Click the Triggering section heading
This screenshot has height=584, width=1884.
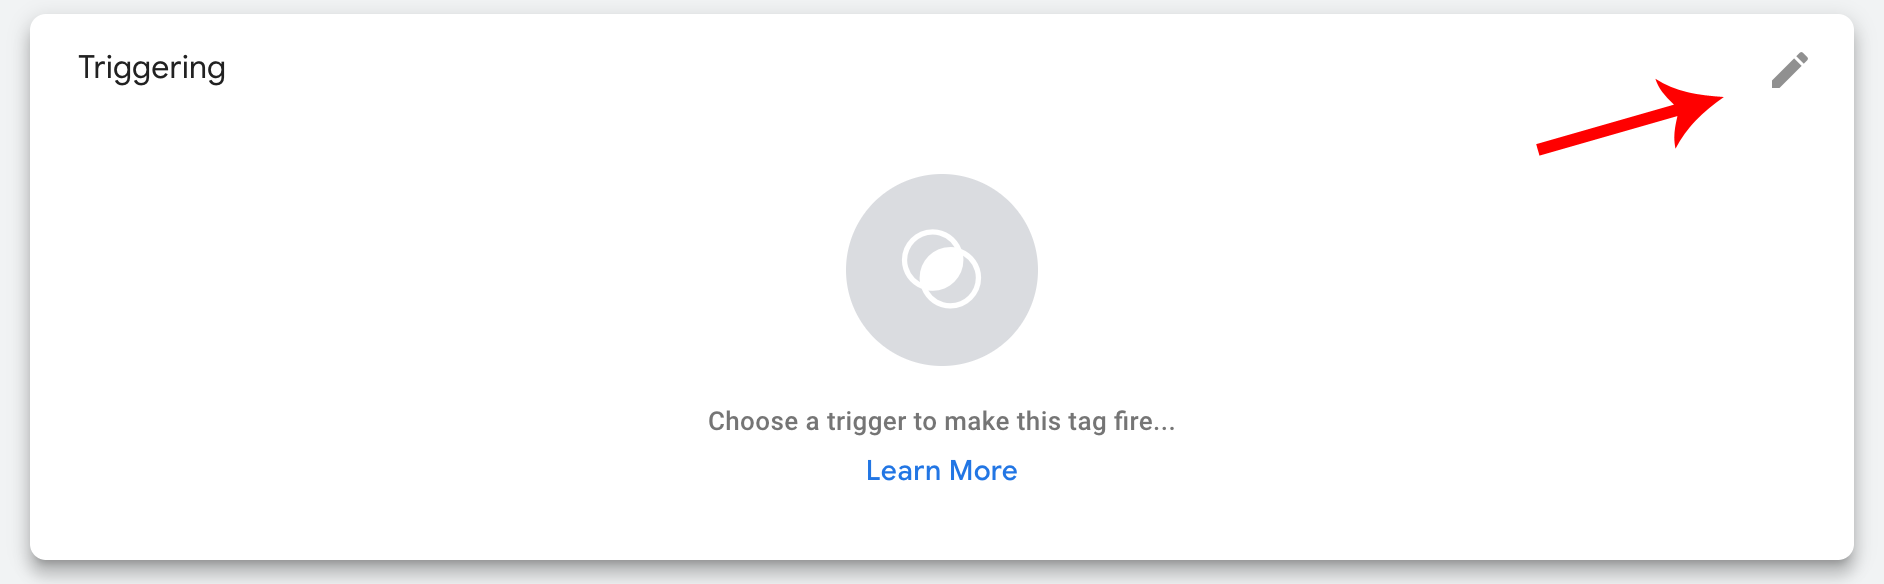click(152, 69)
